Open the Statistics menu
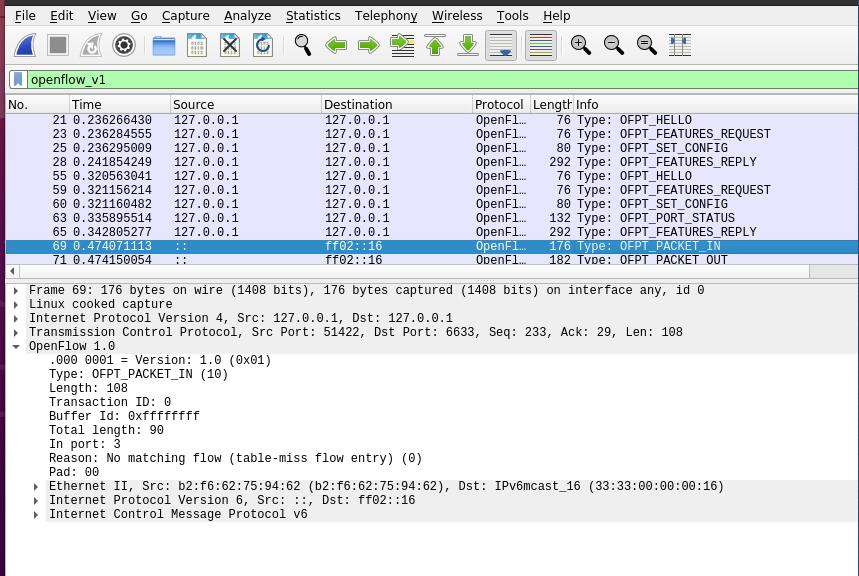Viewport: 859px width, 576px height. coord(313,16)
